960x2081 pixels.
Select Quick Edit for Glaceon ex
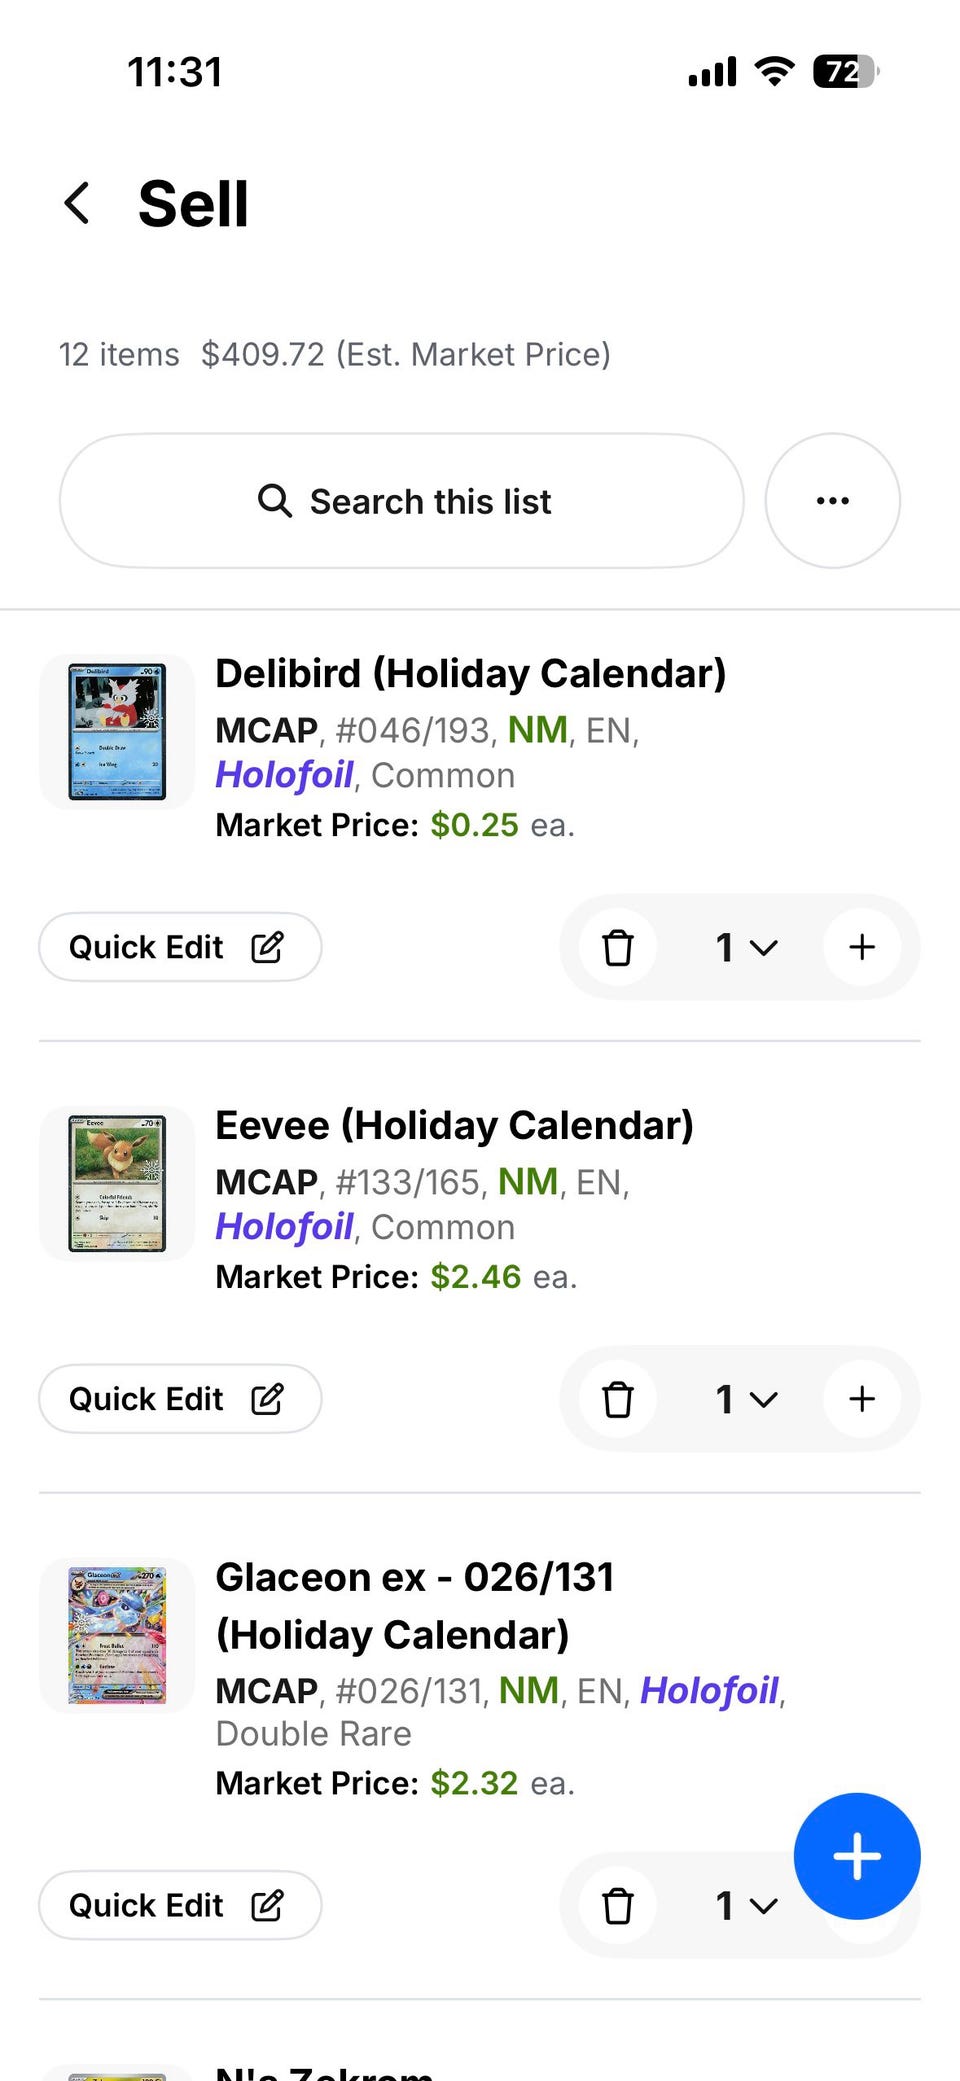point(180,1906)
